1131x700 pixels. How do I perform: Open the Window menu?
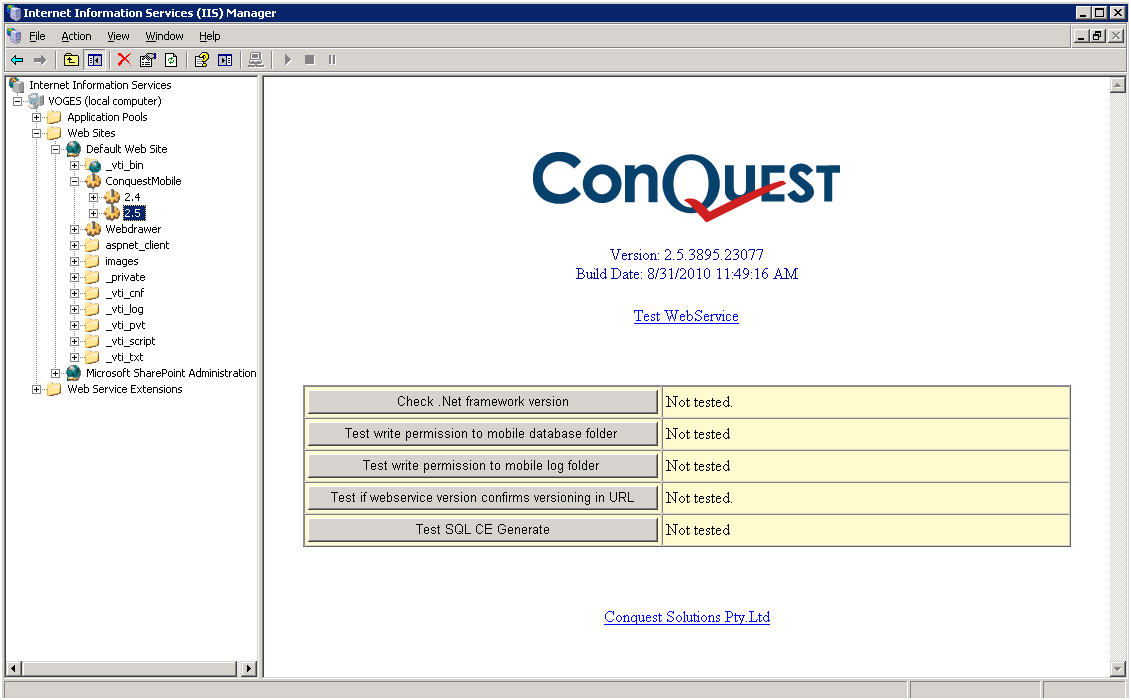pos(164,36)
